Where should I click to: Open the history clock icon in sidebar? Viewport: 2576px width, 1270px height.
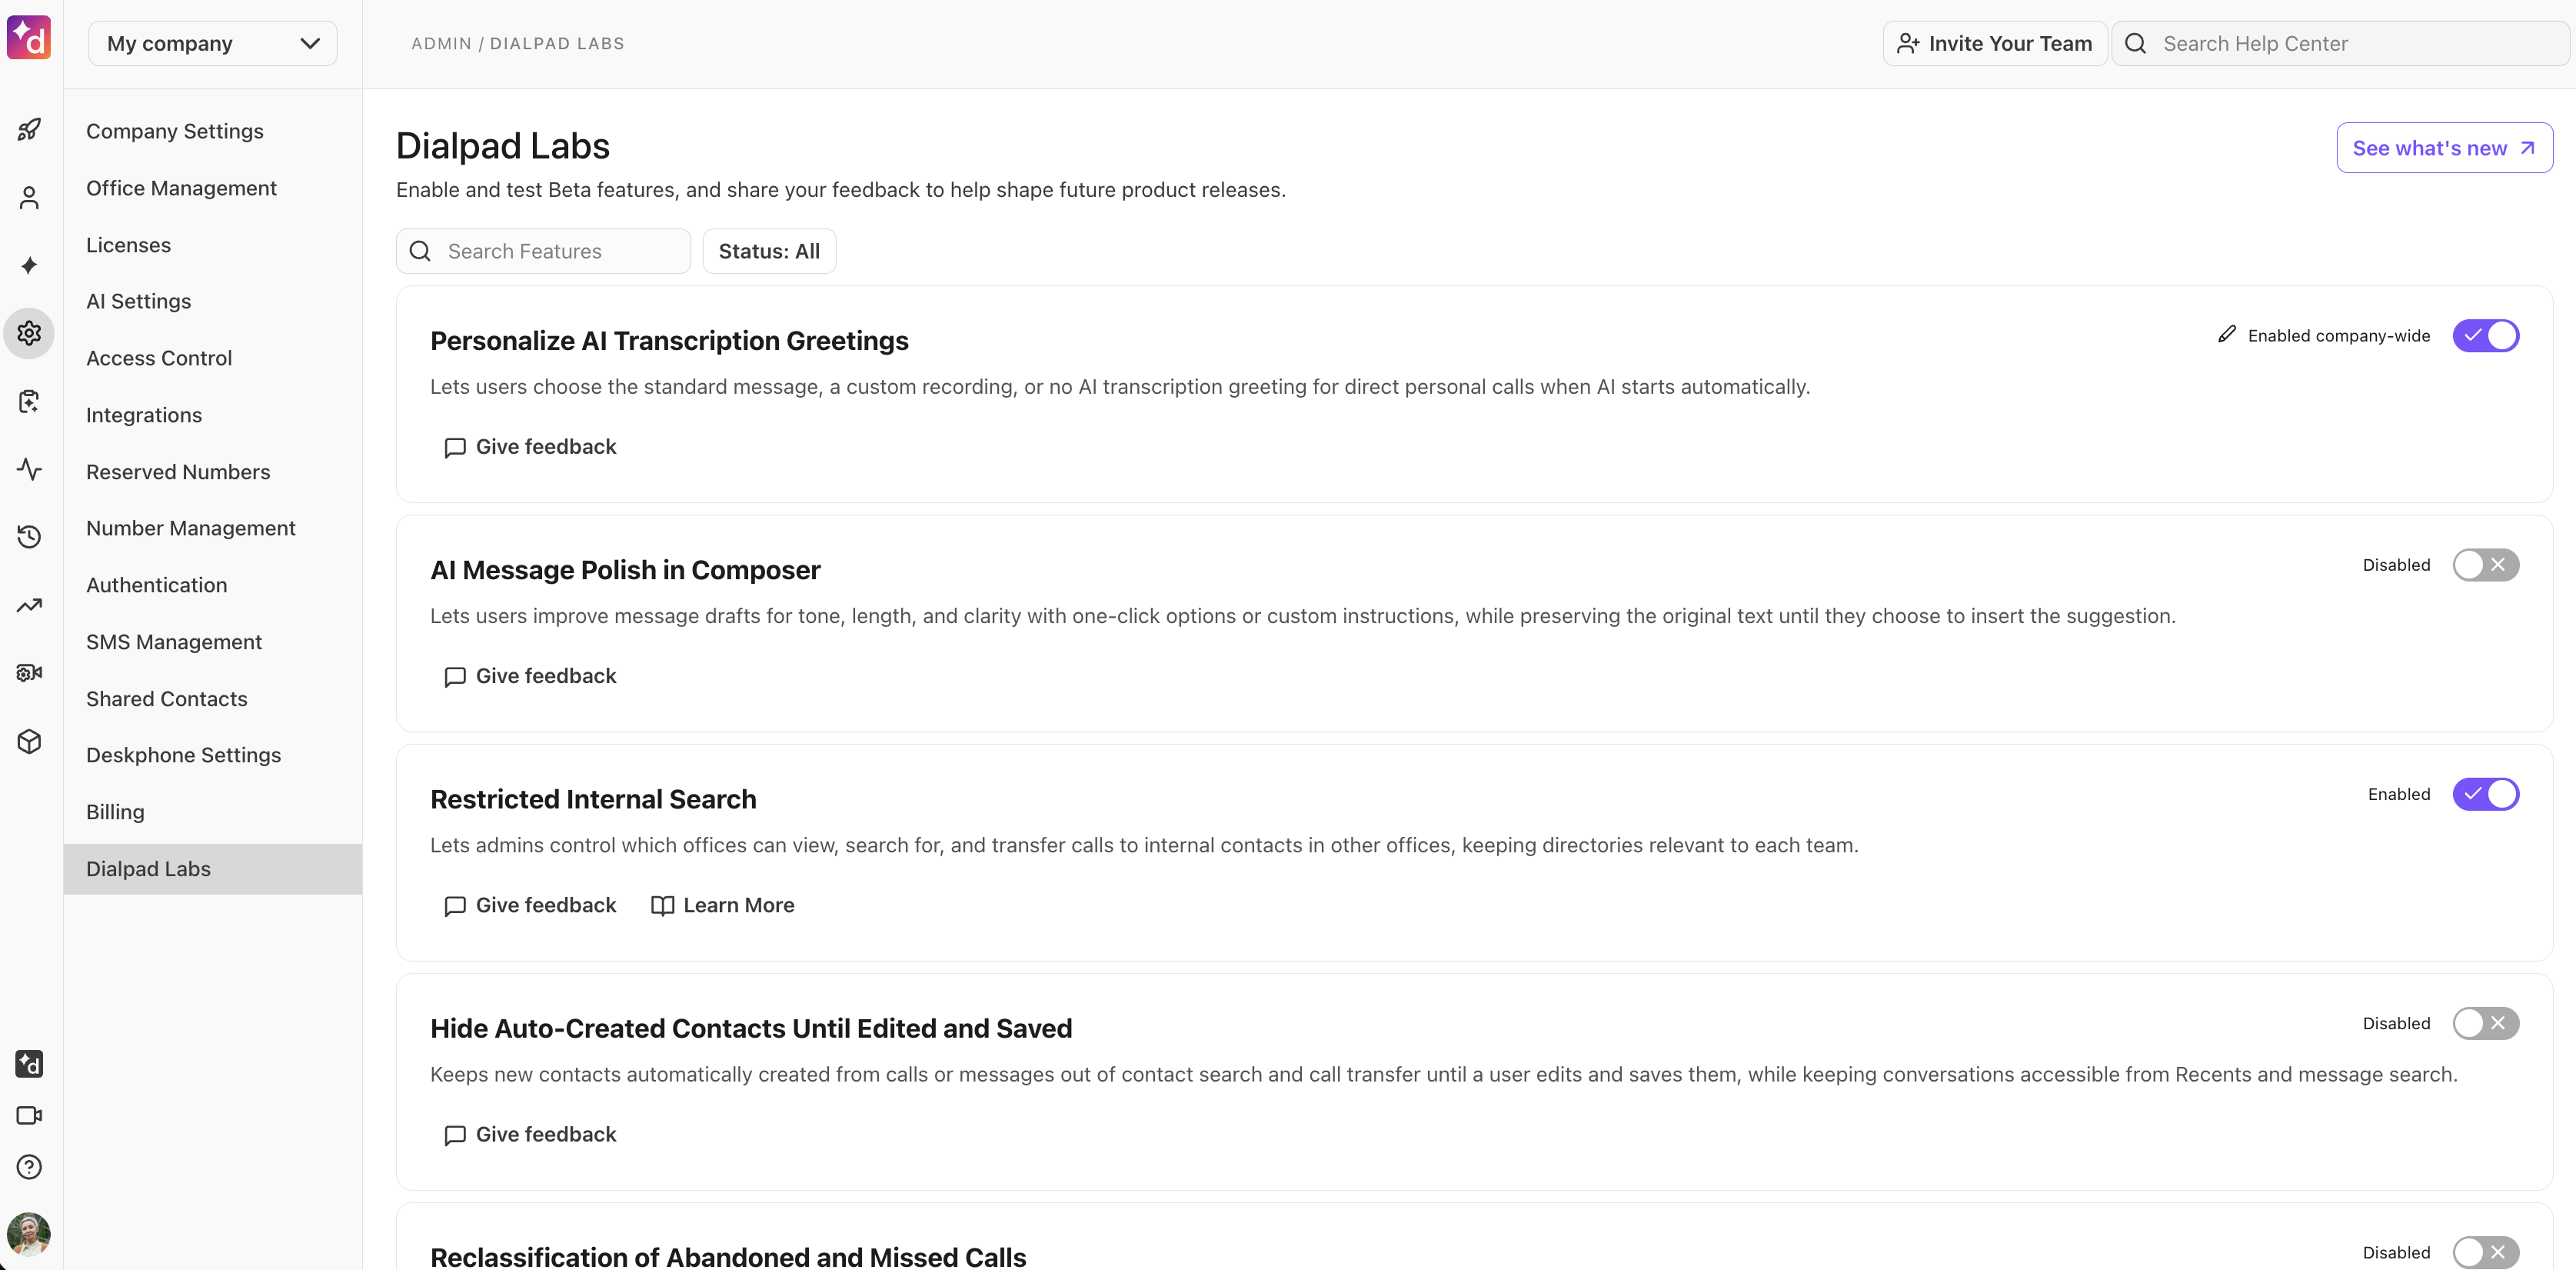(x=29, y=537)
